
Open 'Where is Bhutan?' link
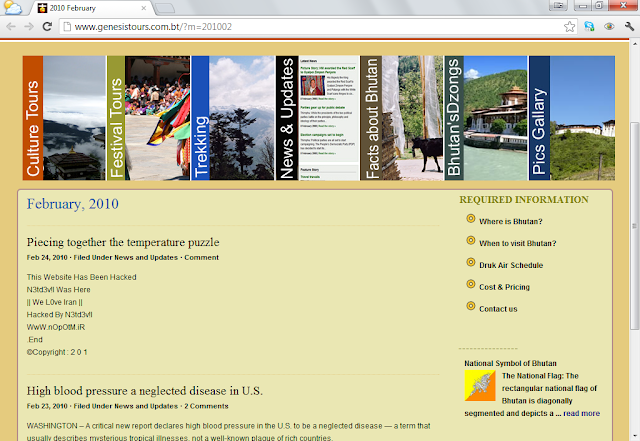[x=511, y=222]
